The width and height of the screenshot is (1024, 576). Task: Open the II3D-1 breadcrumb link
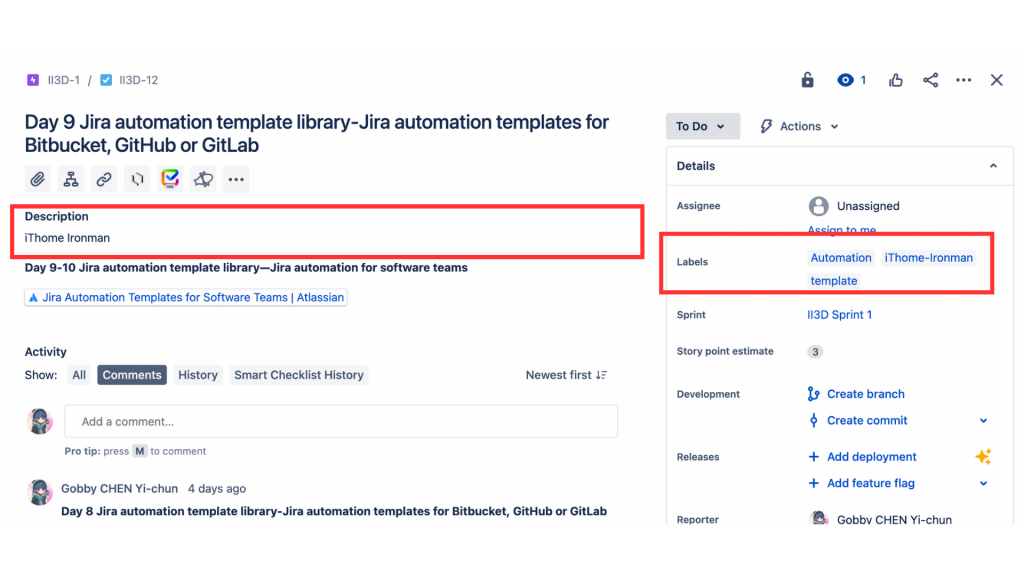(63, 80)
